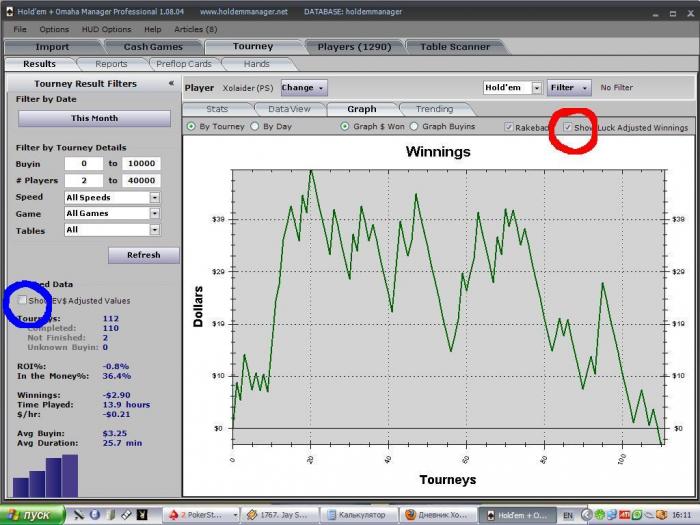Click the Playboy bunny quick launch icon
The width and height of the screenshot is (700, 525).
[142, 515]
